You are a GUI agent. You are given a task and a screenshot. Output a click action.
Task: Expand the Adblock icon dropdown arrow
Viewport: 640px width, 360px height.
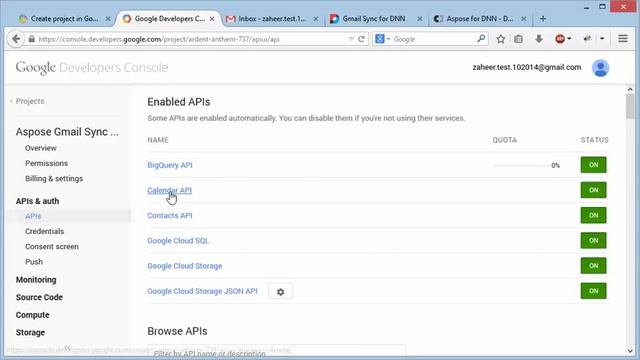pyautogui.click(x=569, y=39)
